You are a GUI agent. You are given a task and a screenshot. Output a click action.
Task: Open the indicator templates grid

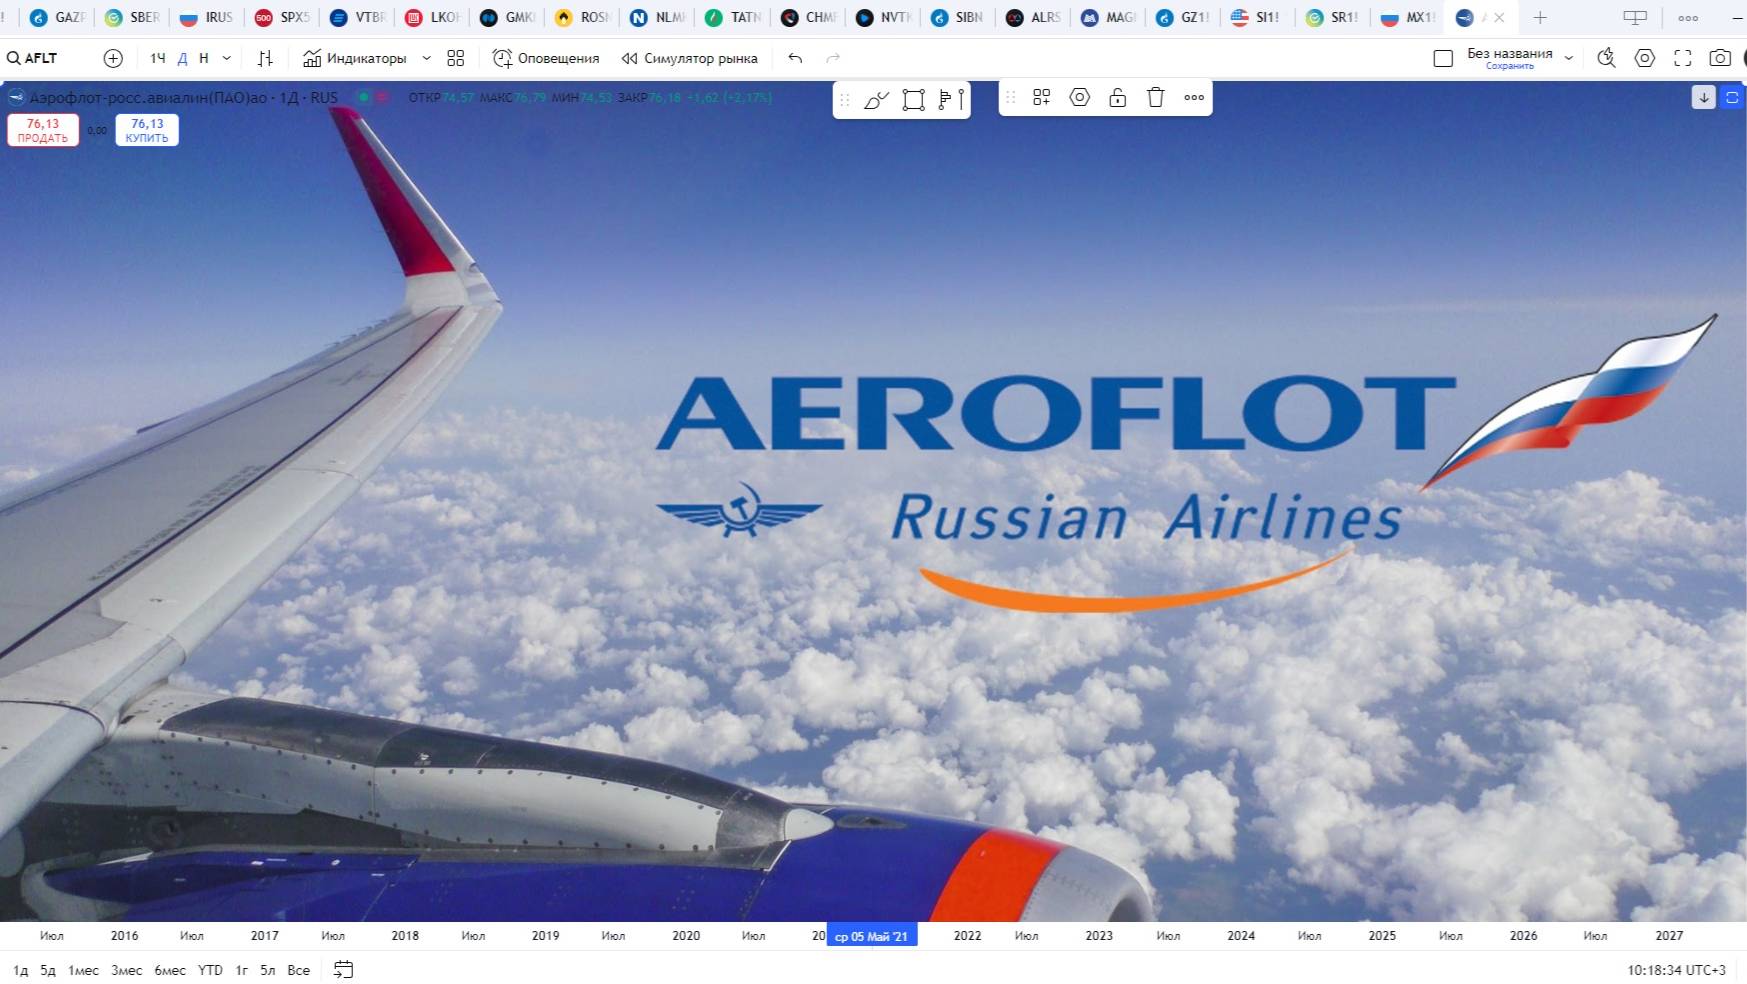(456, 58)
